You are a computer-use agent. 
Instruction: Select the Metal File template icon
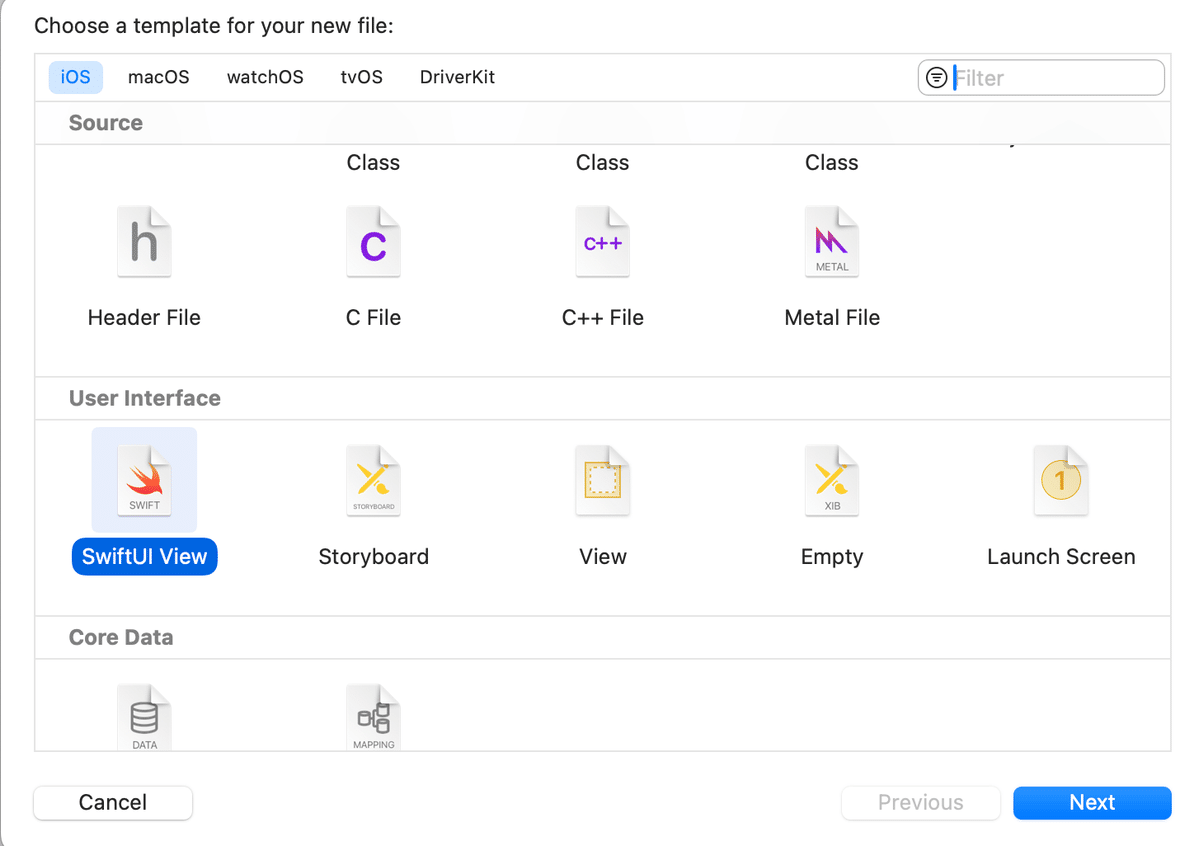click(832, 242)
